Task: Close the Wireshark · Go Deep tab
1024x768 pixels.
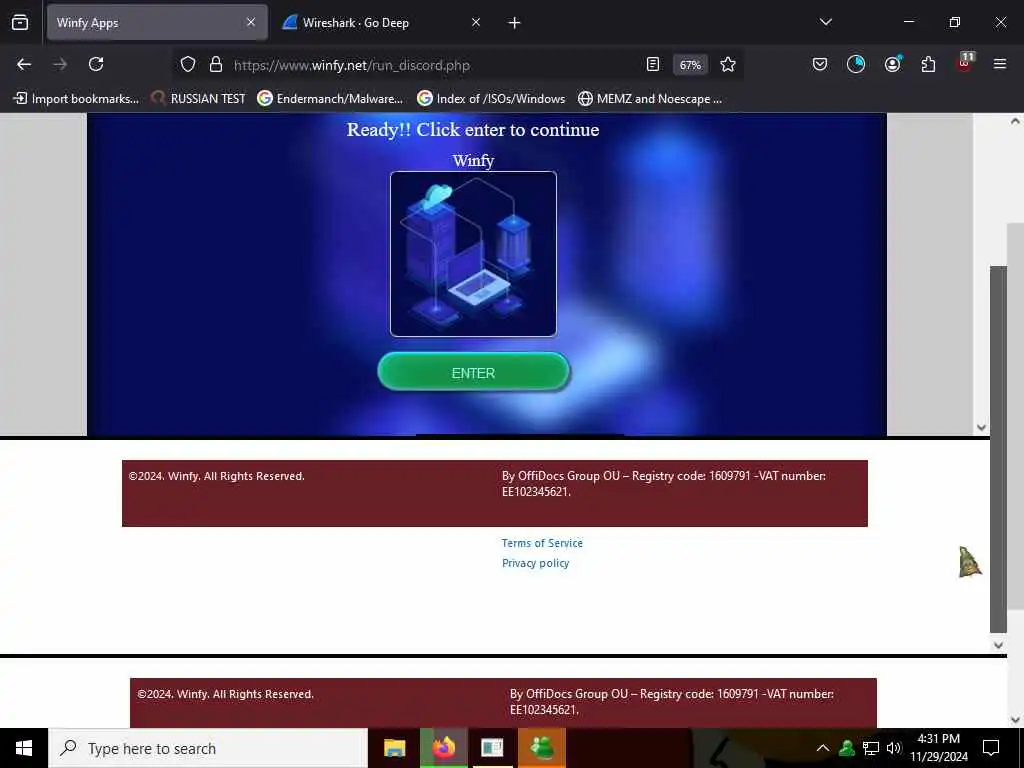Action: [x=476, y=22]
